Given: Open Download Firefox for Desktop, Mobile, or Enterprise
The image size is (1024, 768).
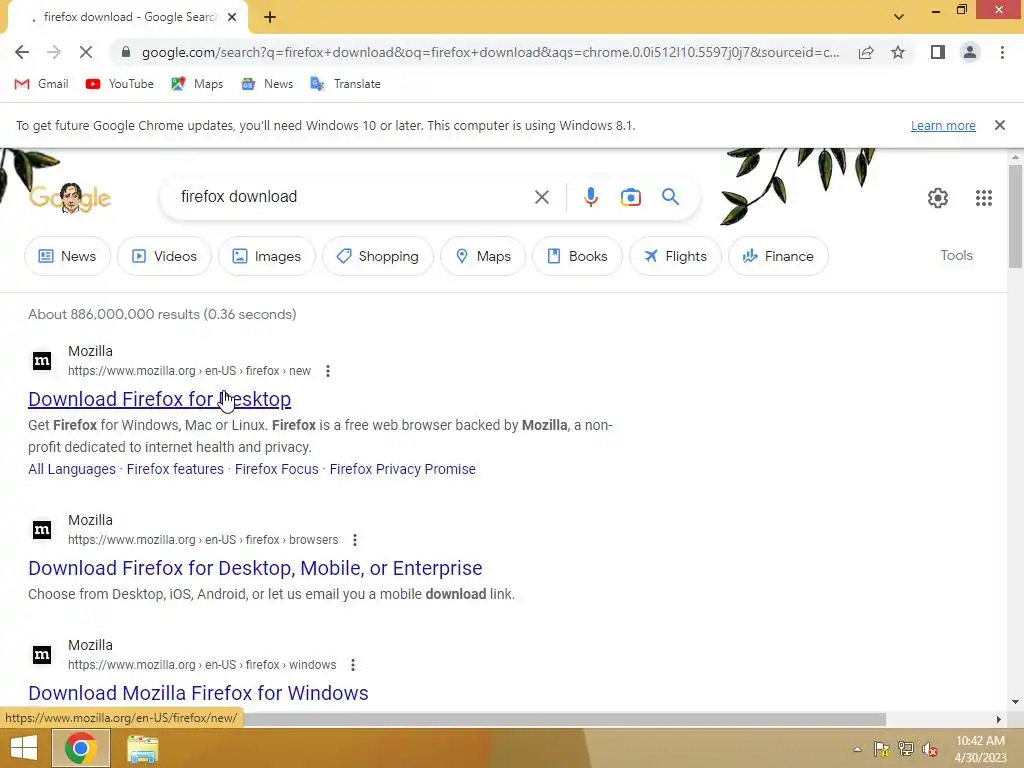Looking at the screenshot, I should point(255,568).
